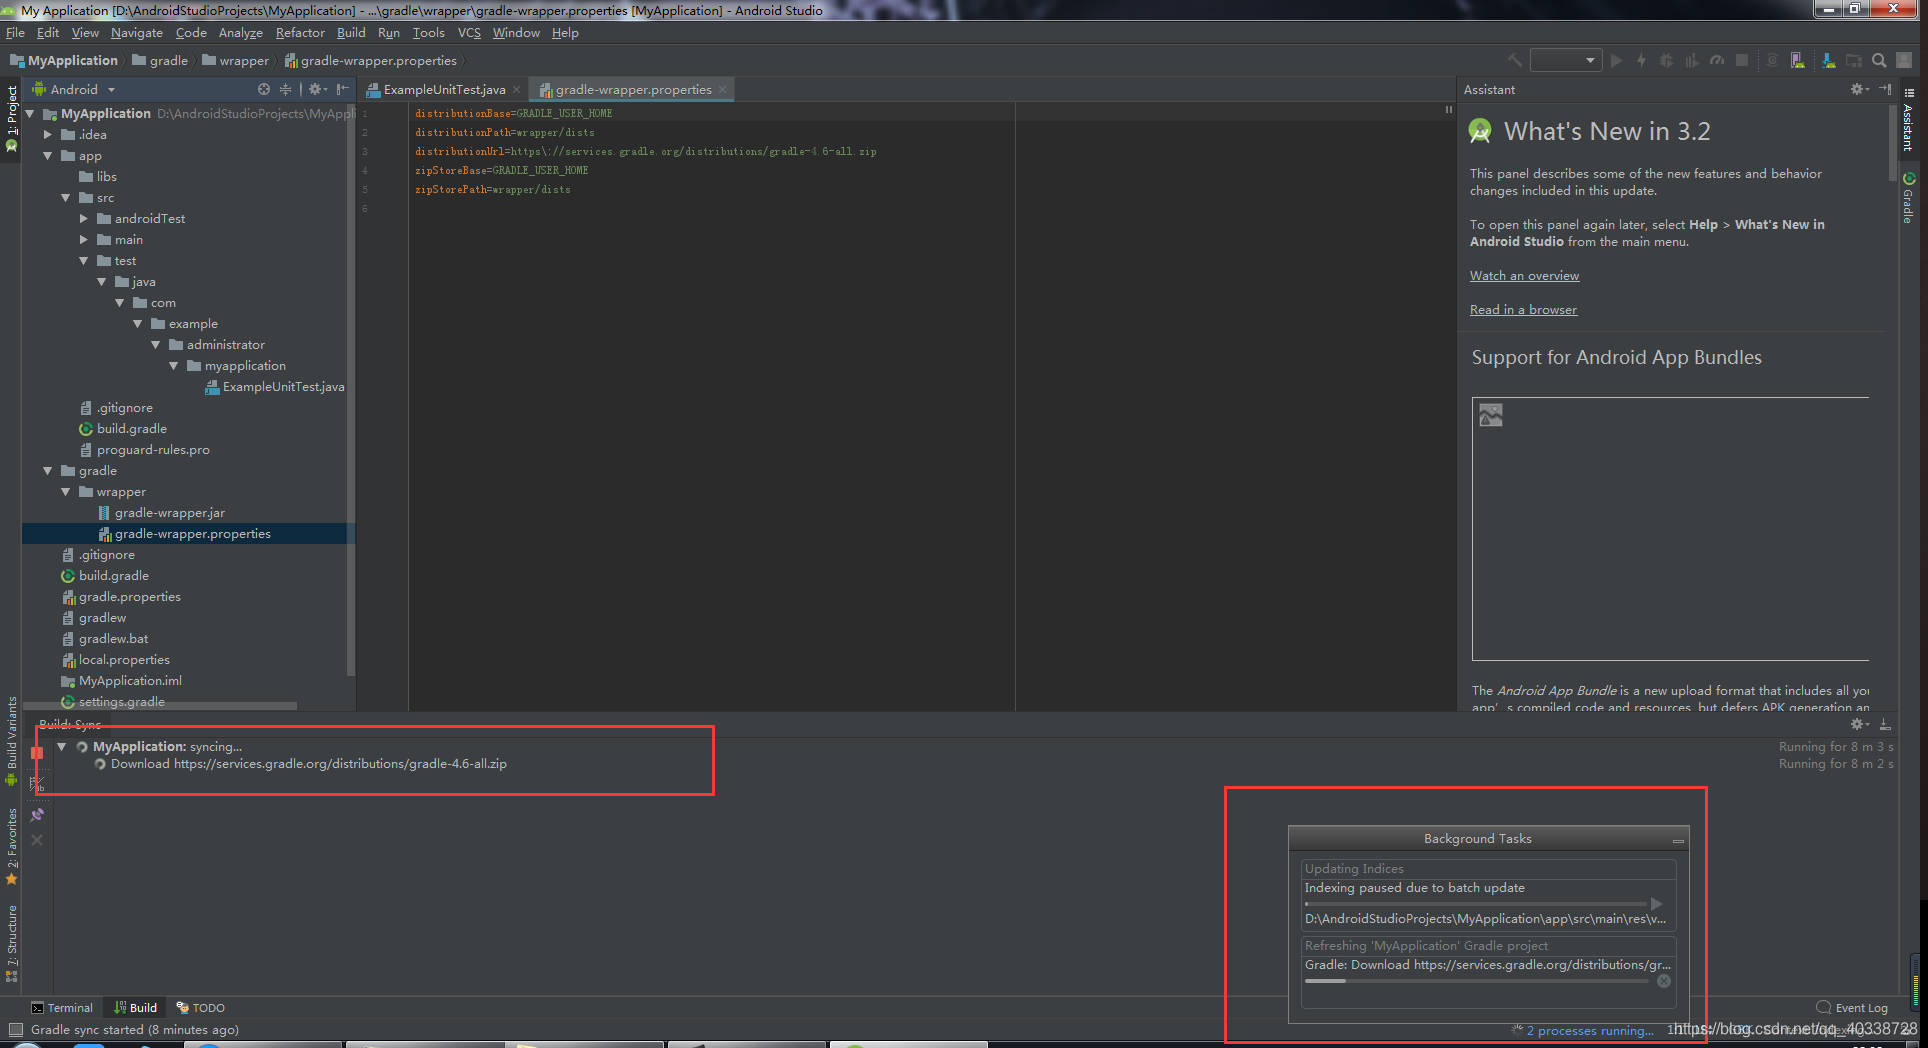Hide the Assistant panel
The width and height of the screenshot is (1928, 1048).
[1885, 89]
